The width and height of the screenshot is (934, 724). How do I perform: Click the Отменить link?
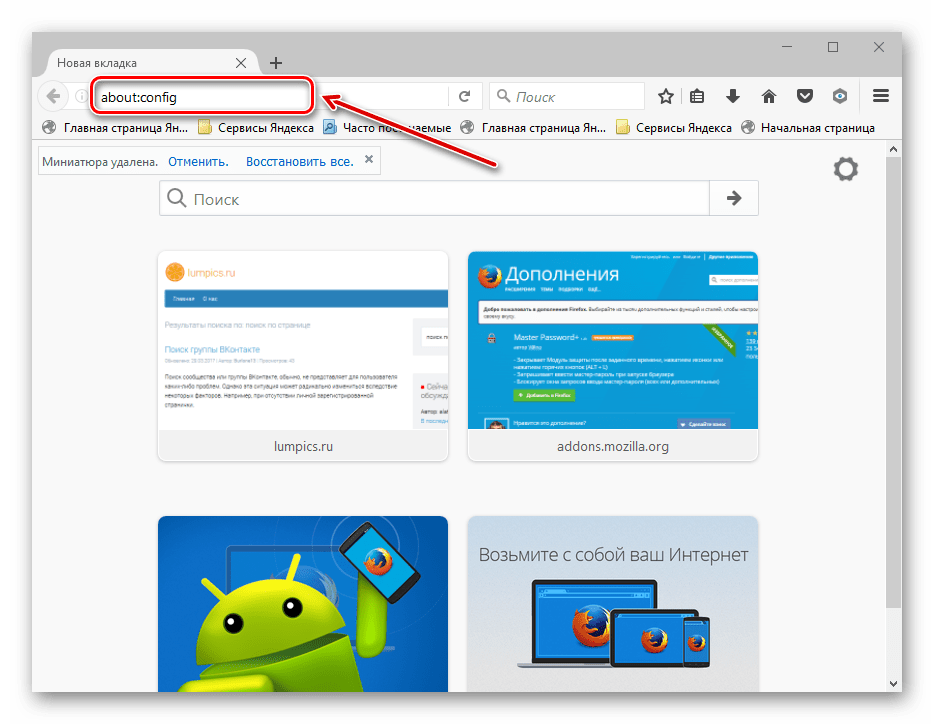coord(198,161)
